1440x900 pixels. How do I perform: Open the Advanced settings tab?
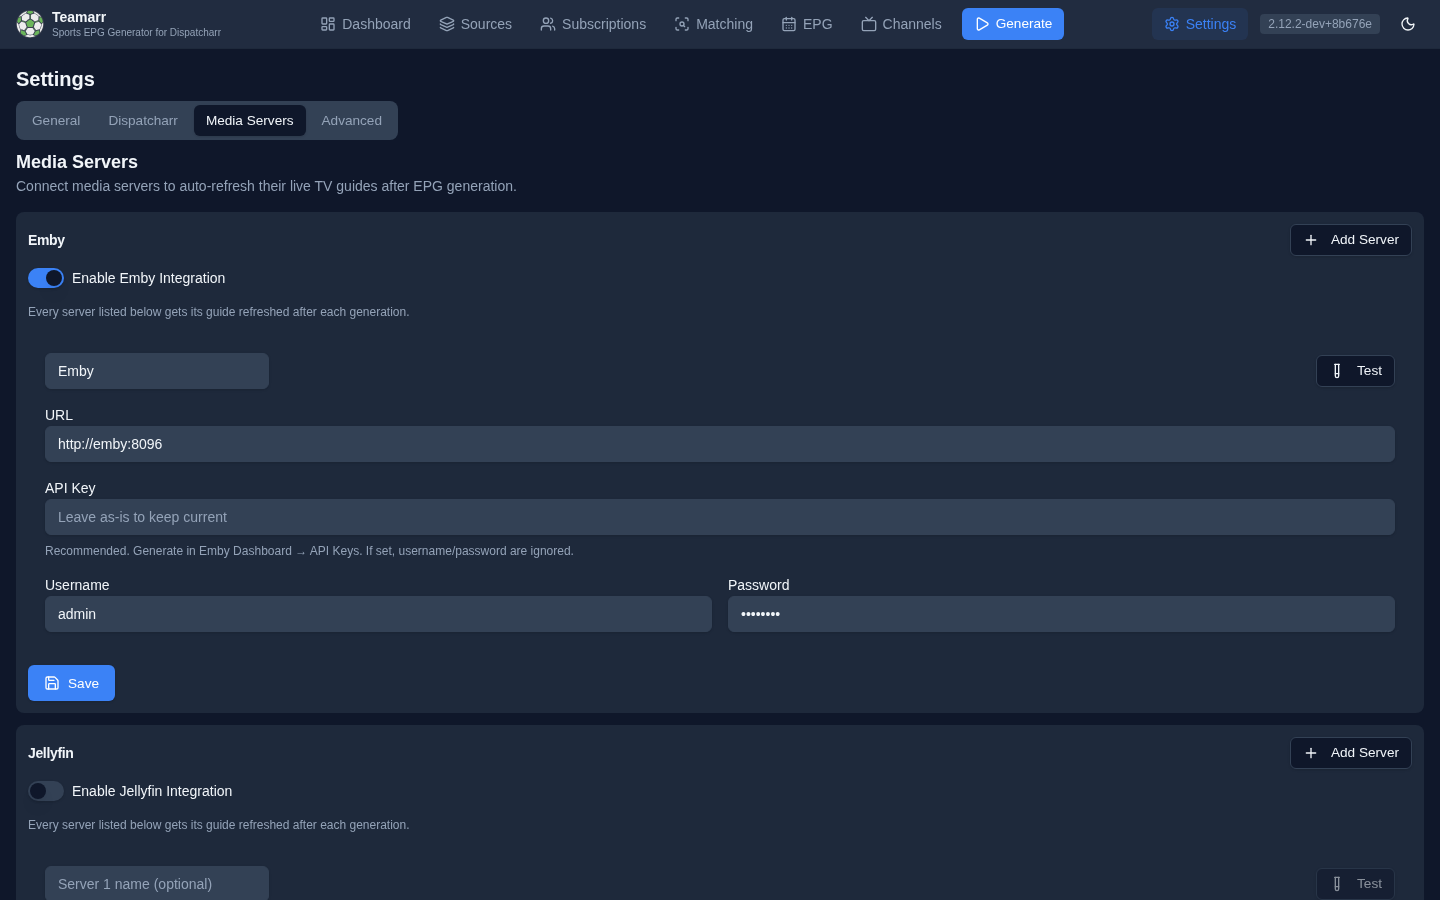pos(352,120)
